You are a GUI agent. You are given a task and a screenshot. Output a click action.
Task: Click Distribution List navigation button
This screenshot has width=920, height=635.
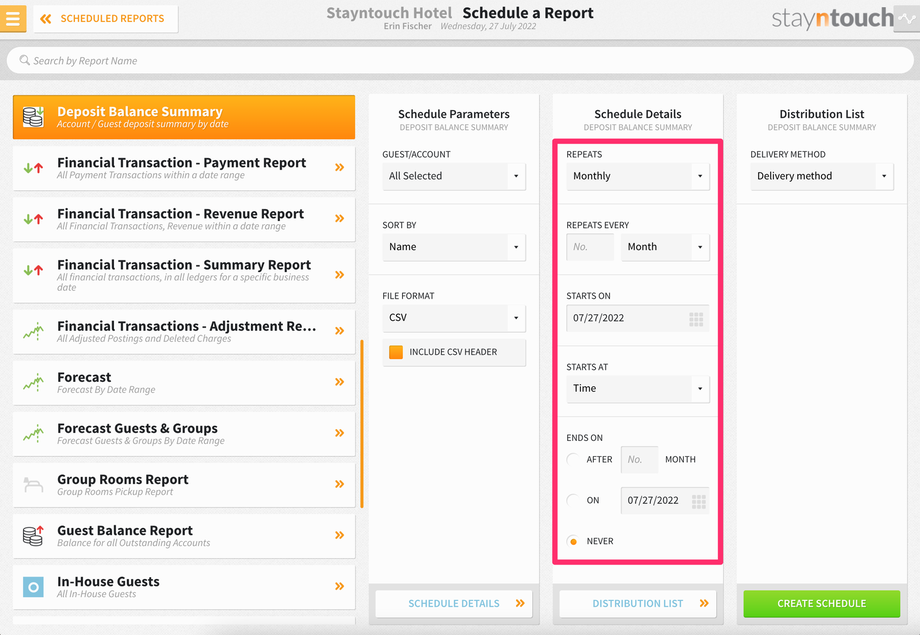tap(638, 603)
